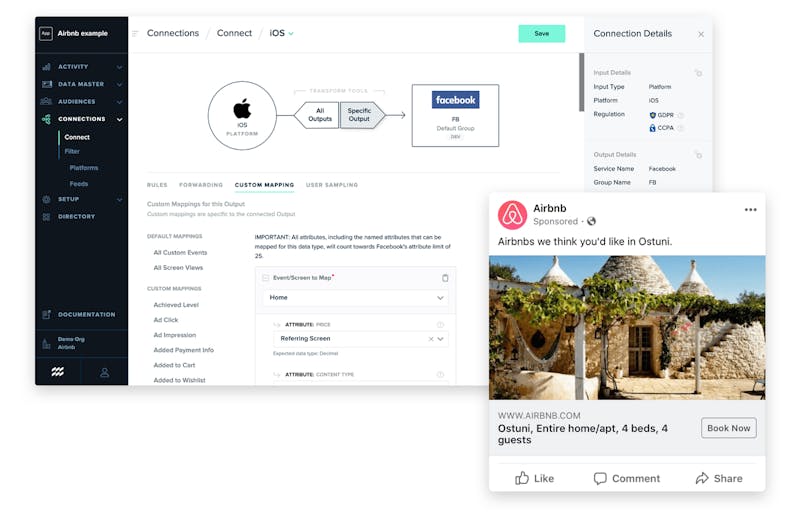Image resolution: width=800 pixels, height=512 pixels.
Task: Select the All Outputs transform node
Action: pyautogui.click(x=318, y=115)
